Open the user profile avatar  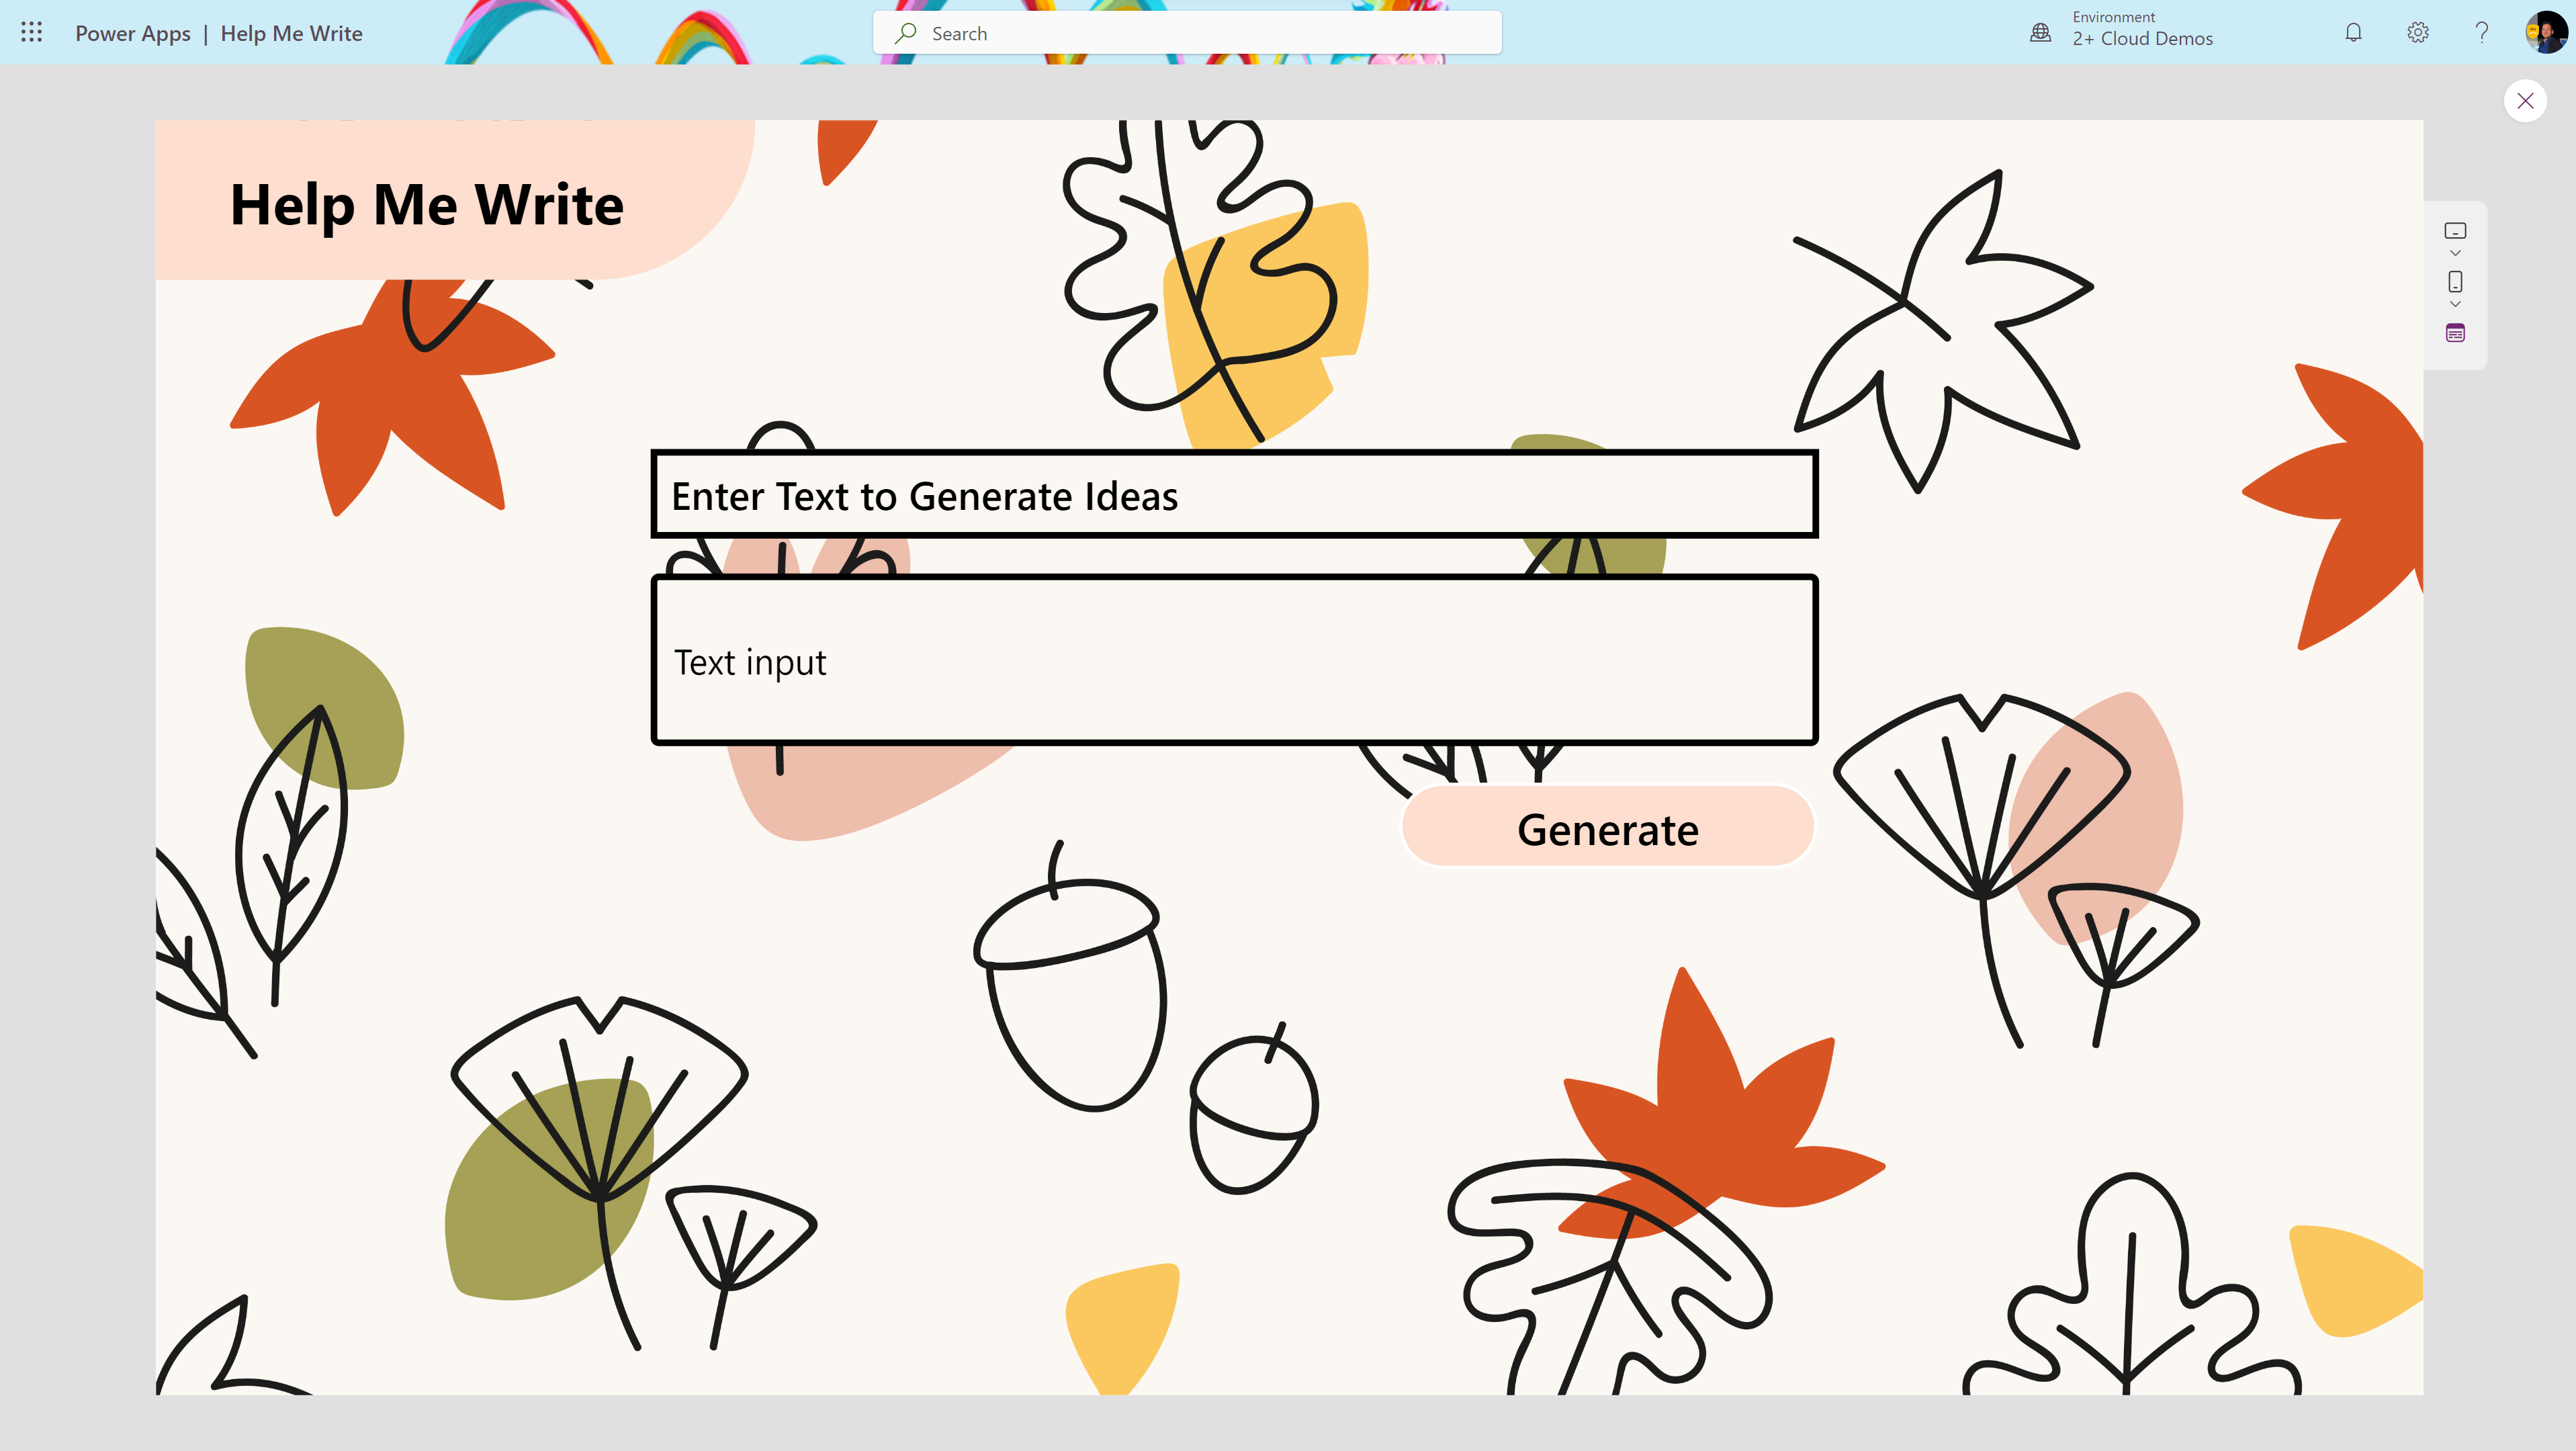[x=2545, y=32]
